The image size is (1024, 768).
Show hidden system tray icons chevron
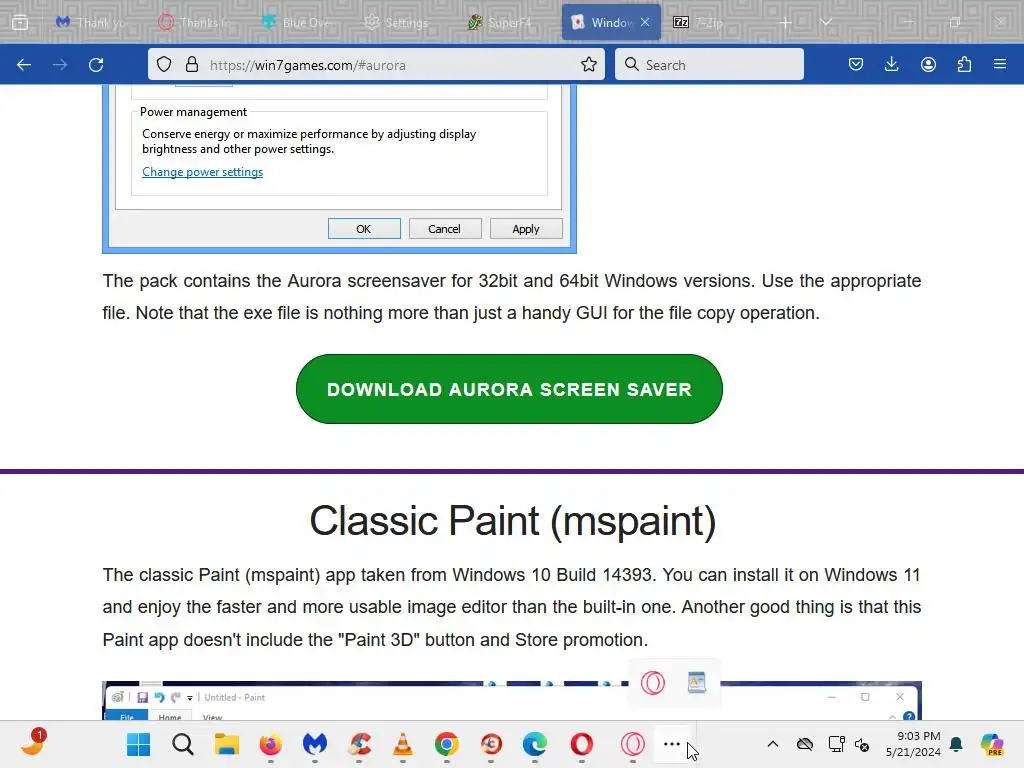[x=773, y=744]
